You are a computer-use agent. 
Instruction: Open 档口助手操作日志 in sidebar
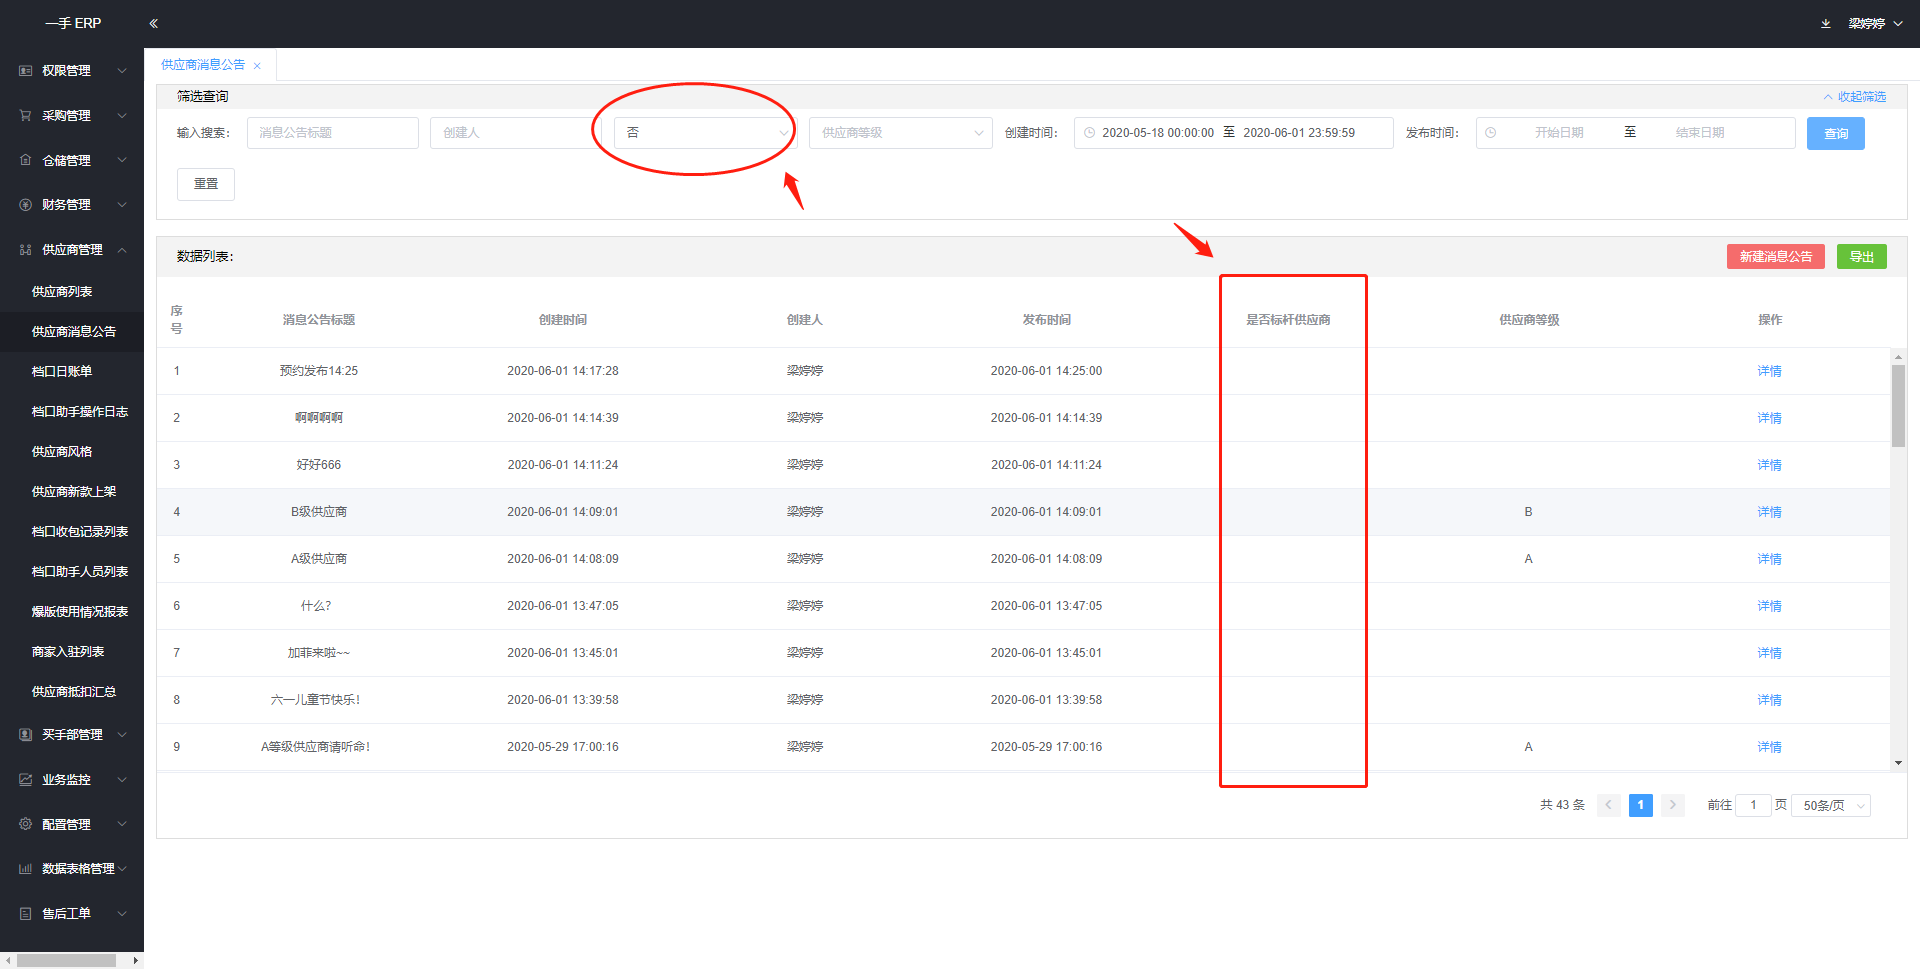[x=80, y=412]
